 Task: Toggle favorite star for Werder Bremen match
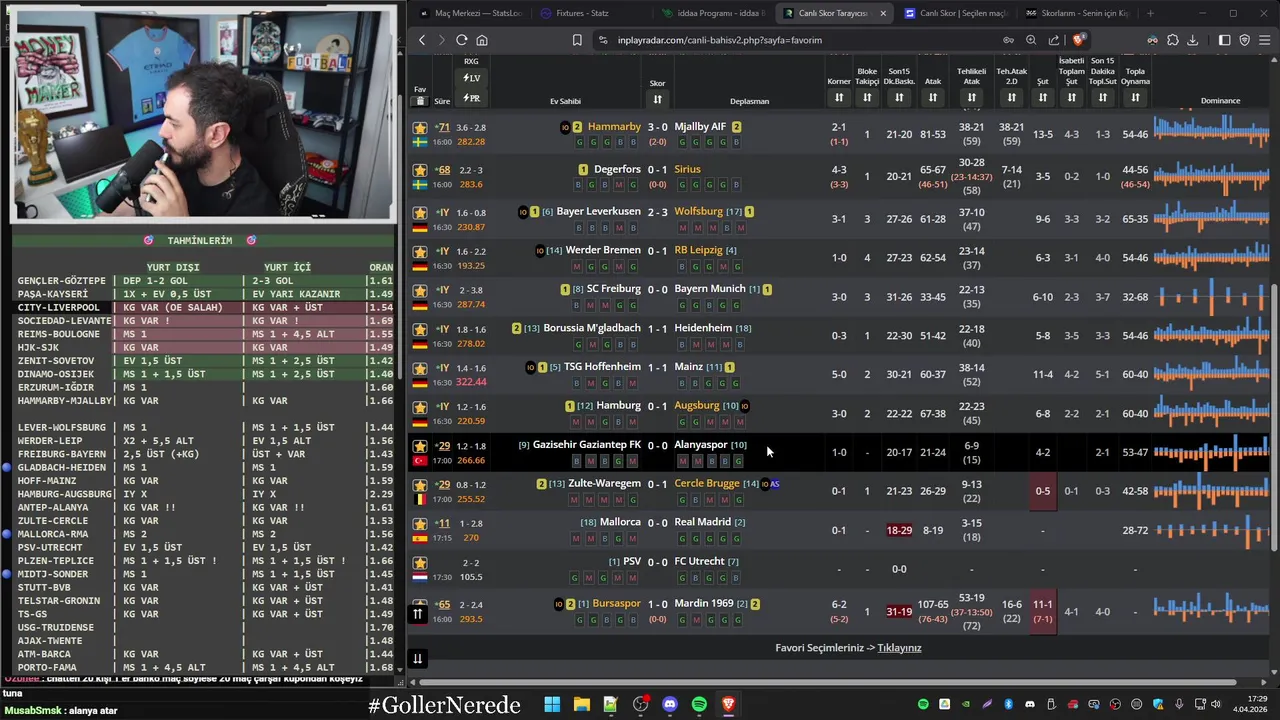coord(420,251)
